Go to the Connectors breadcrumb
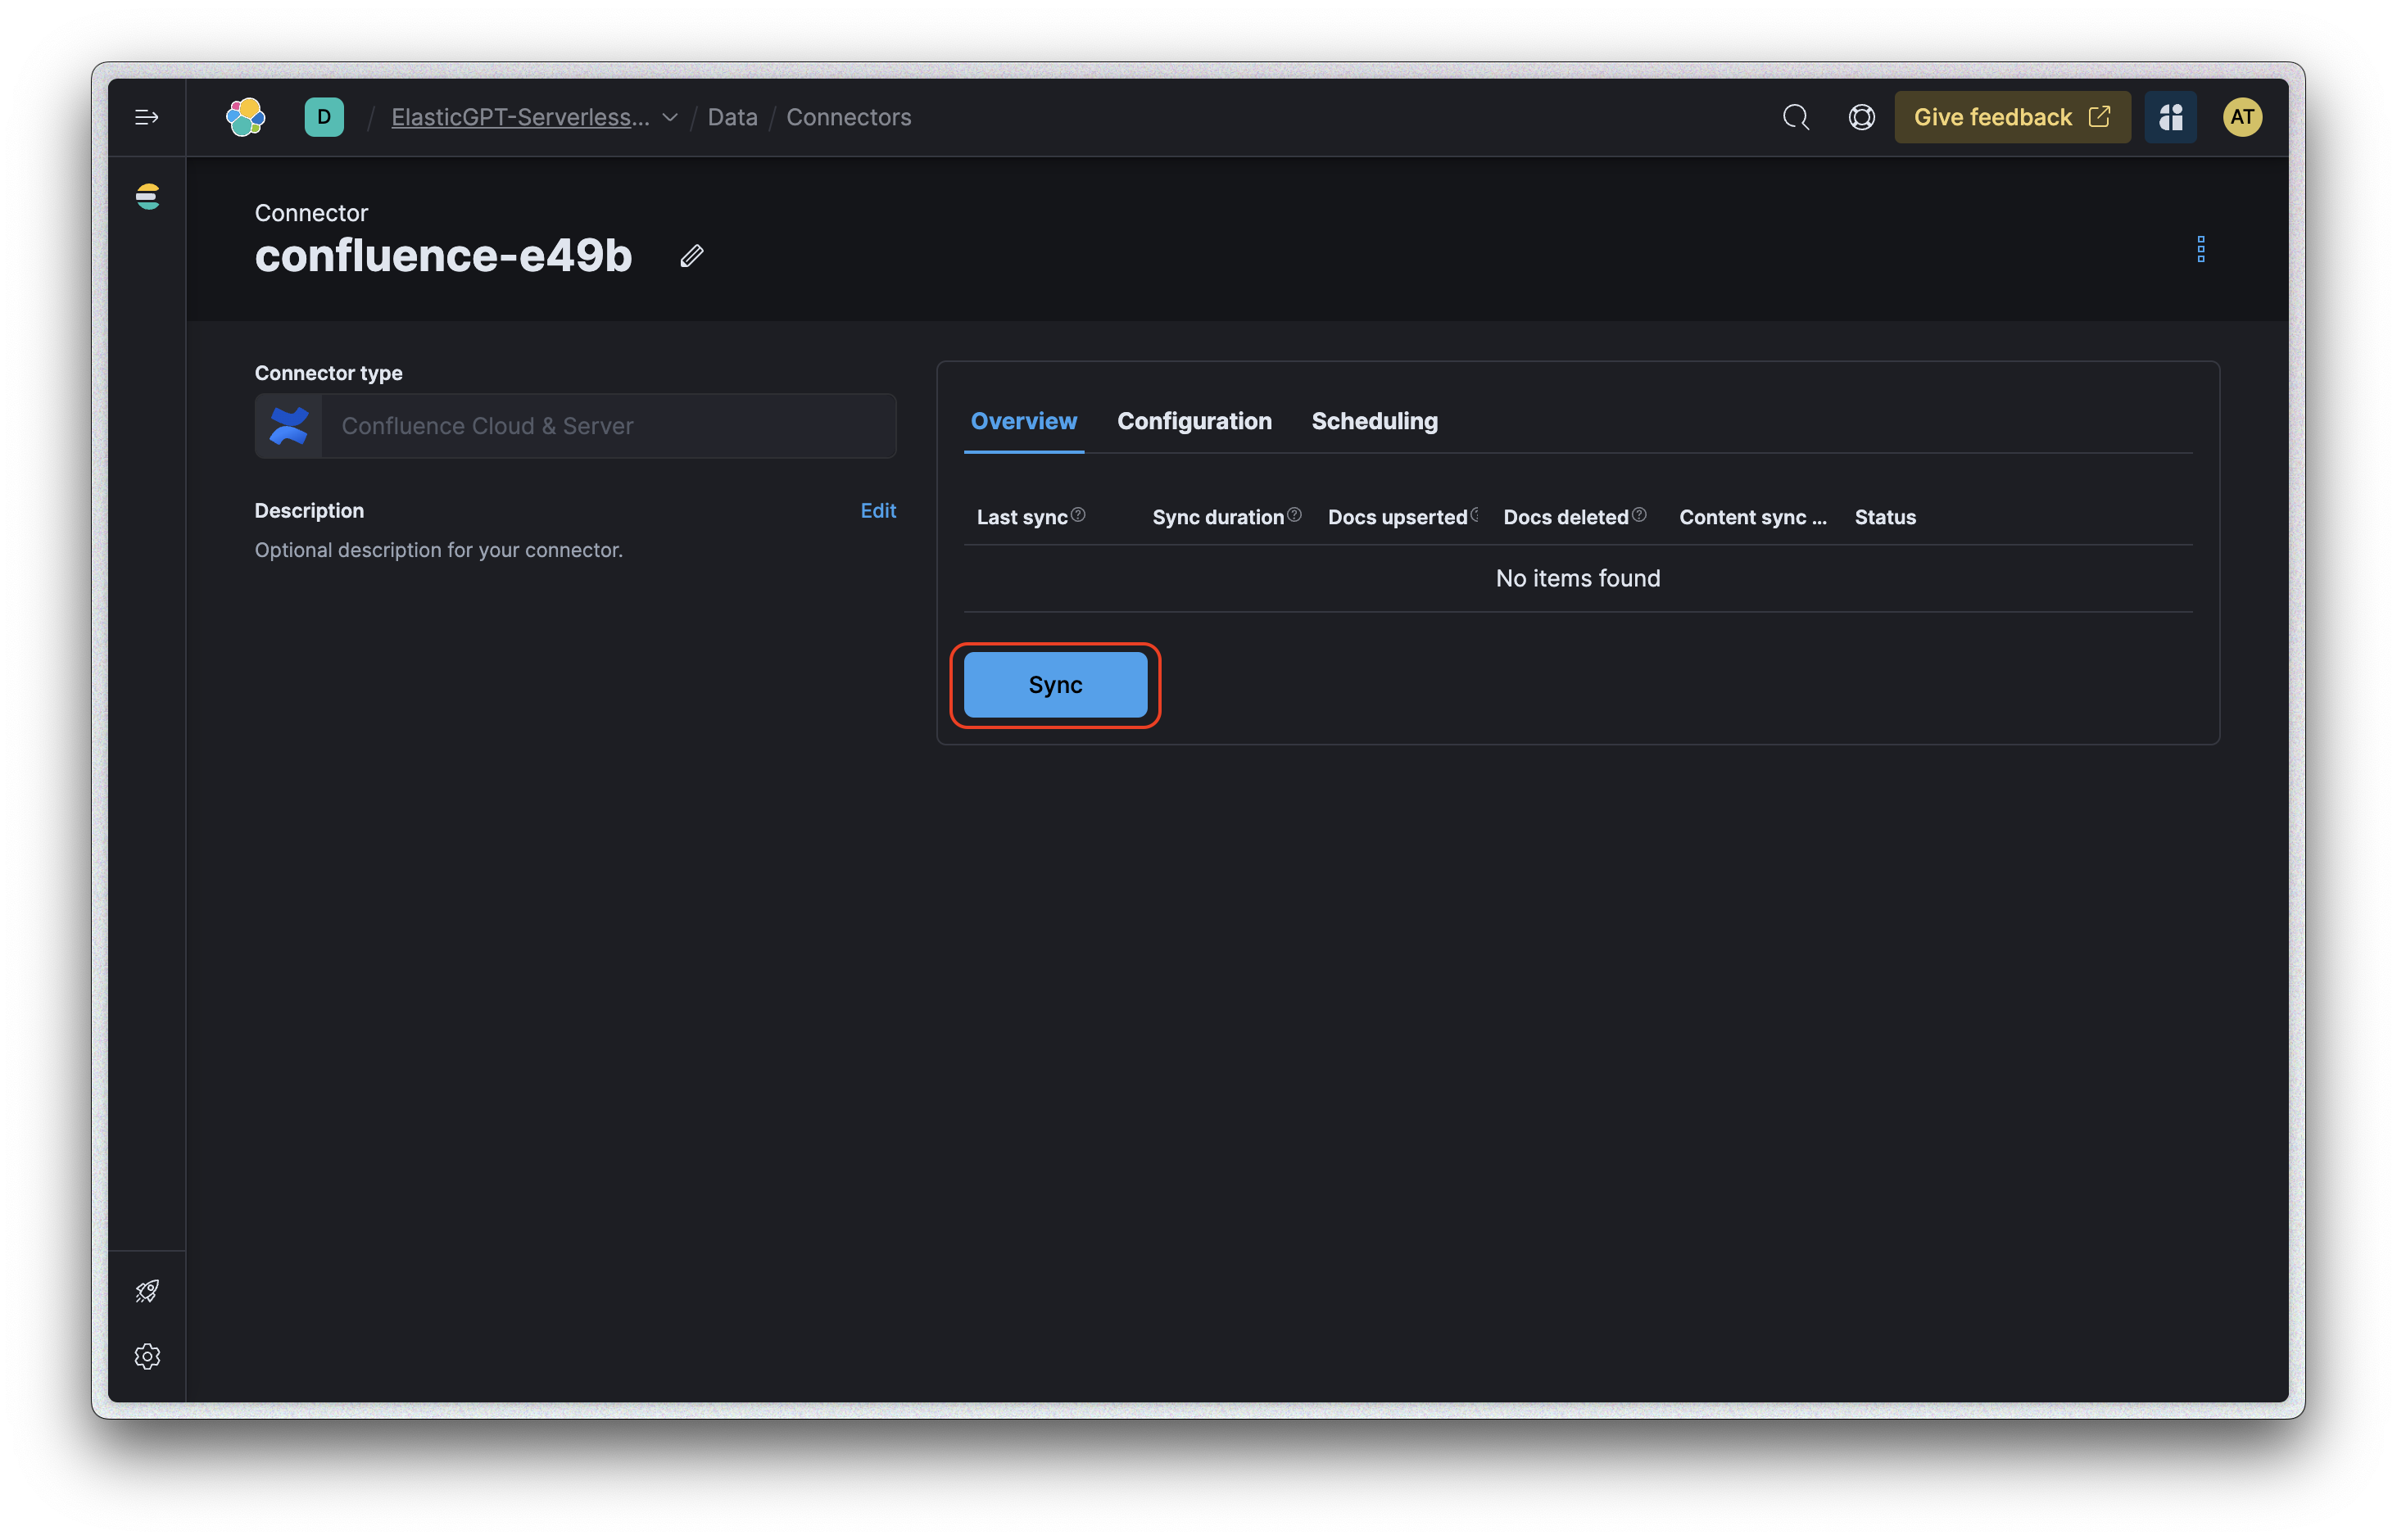The height and width of the screenshot is (1540, 2397). (848, 117)
